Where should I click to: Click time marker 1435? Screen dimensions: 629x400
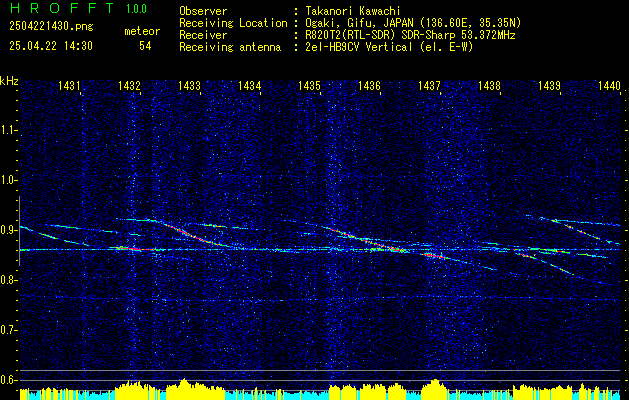(310, 85)
